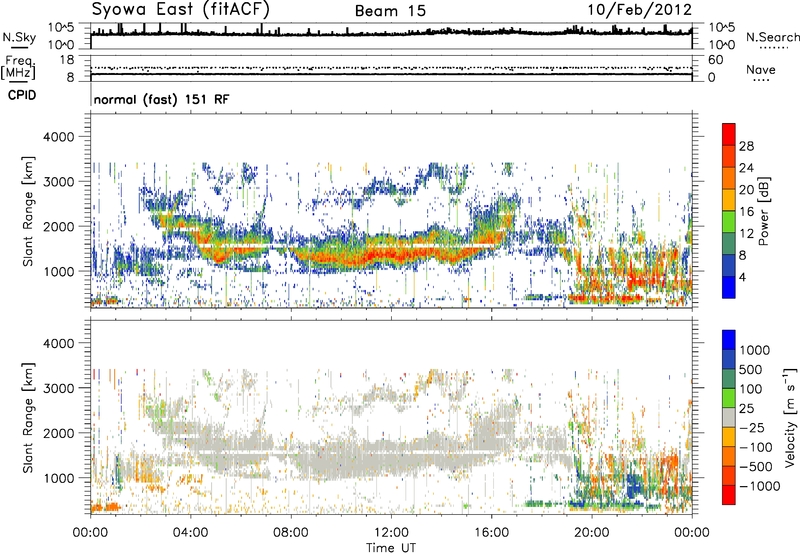Viewport: 800px width, 554px height.
Task: Click the 'Nave' legend label
Action: tap(761, 70)
